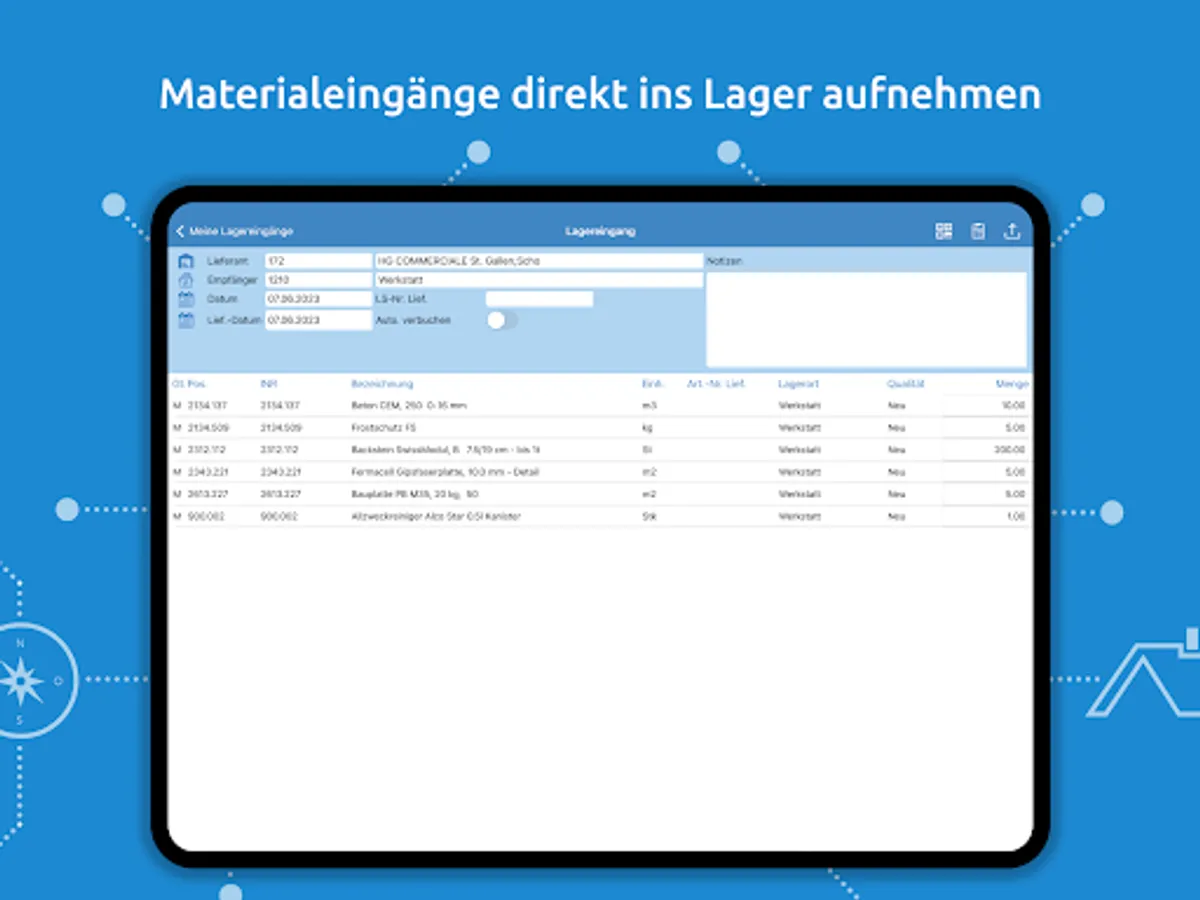Image resolution: width=1200 pixels, height=900 pixels.
Task: Tap the recipient icon beside Empfänger
Action: 185,280
